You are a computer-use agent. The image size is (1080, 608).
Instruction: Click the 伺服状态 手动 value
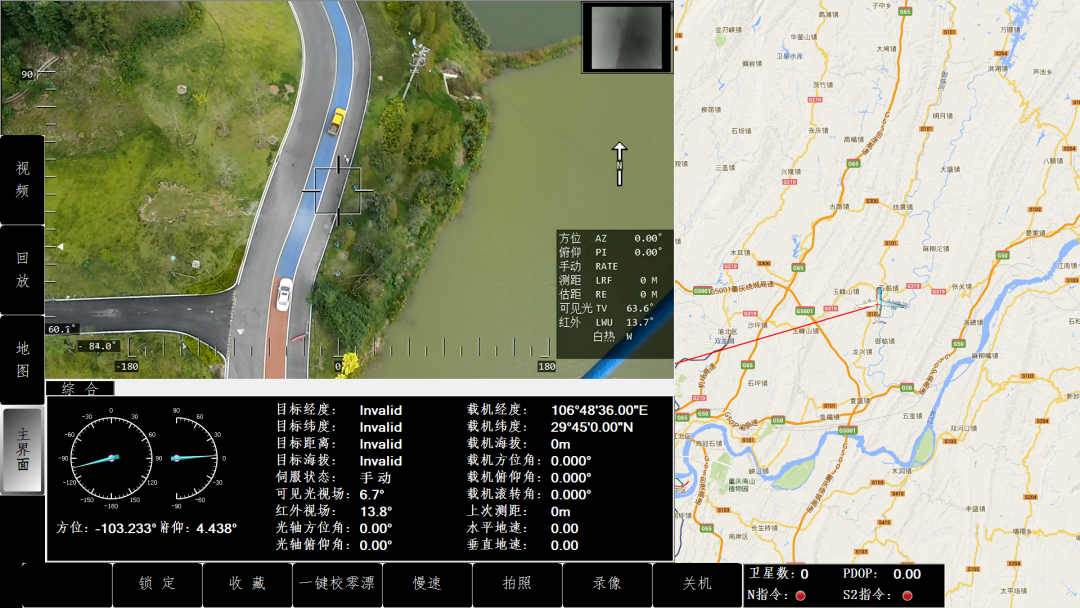click(375, 478)
